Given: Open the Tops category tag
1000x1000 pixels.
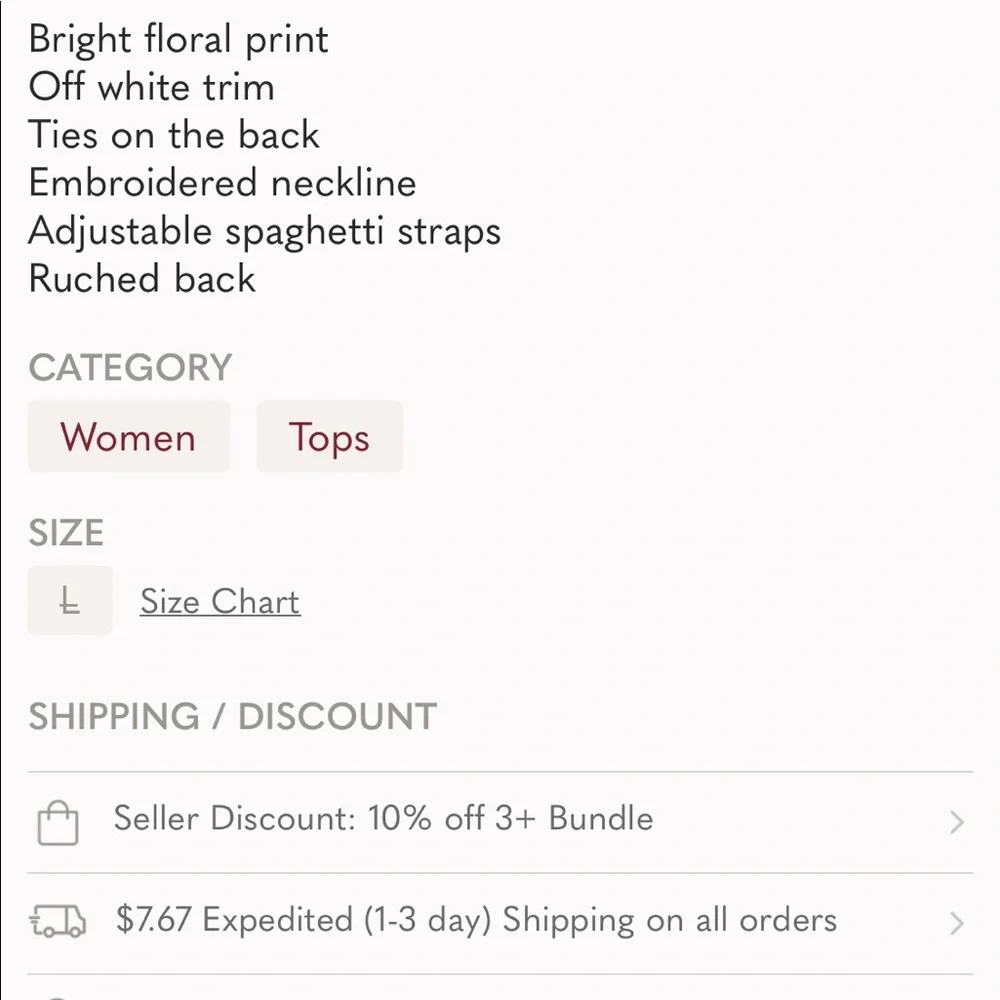Looking at the screenshot, I should [x=330, y=437].
